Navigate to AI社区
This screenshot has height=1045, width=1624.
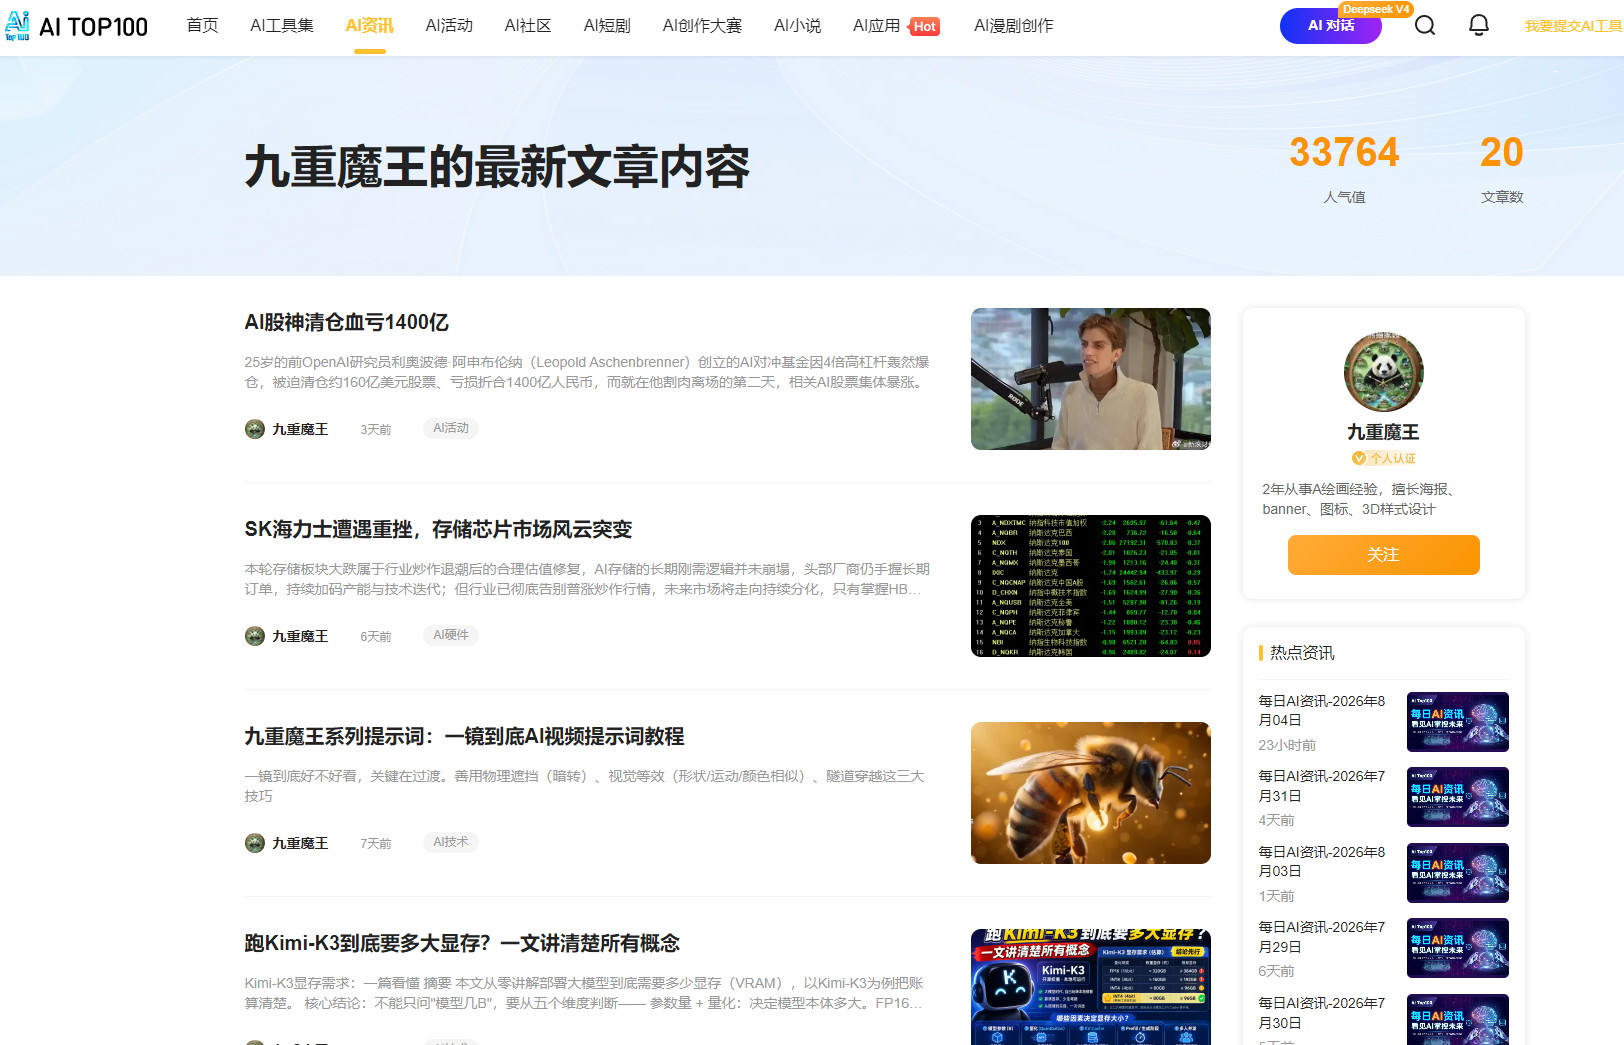pyautogui.click(x=528, y=26)
